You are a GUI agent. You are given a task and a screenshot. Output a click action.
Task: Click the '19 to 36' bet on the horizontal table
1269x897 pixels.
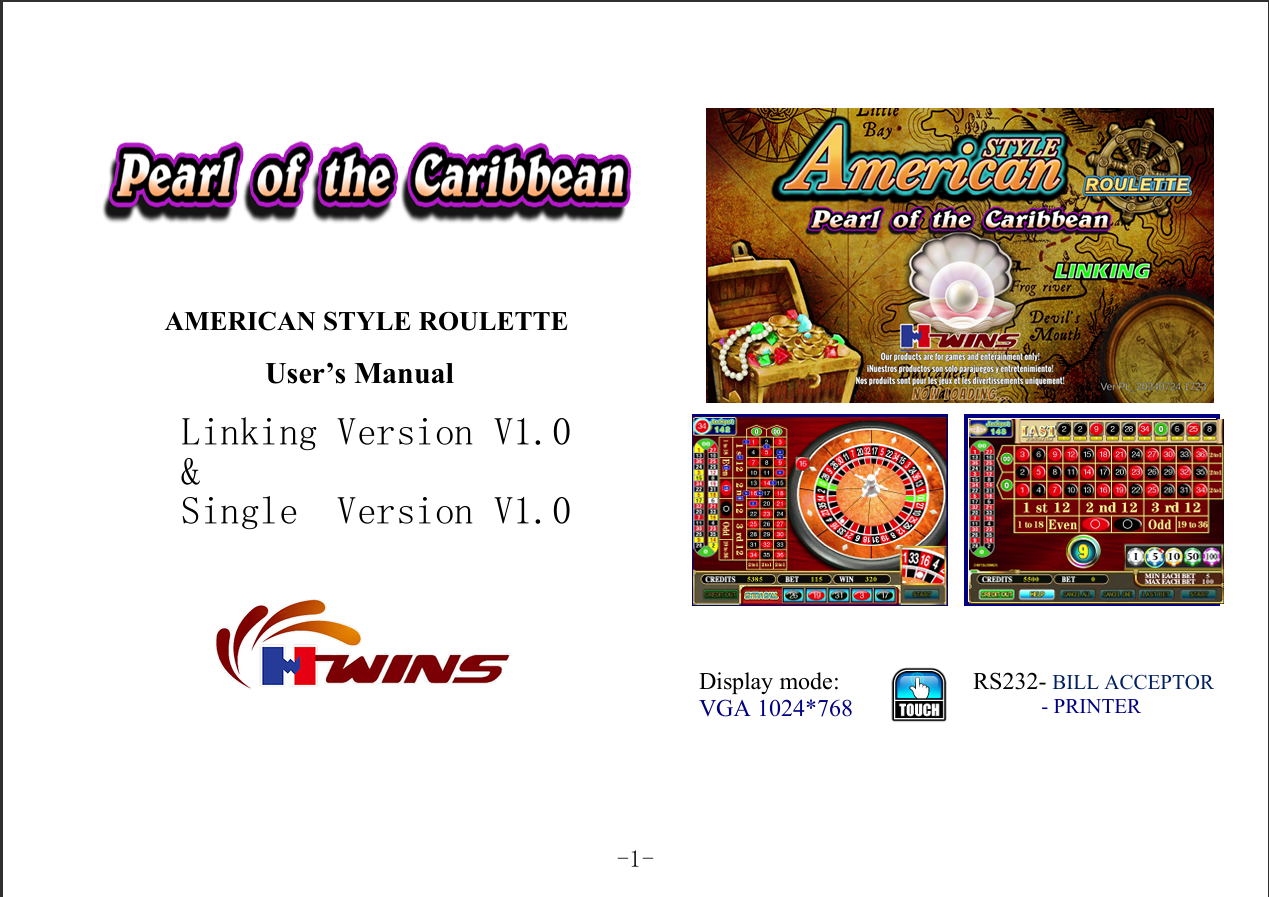[1193, 524]
